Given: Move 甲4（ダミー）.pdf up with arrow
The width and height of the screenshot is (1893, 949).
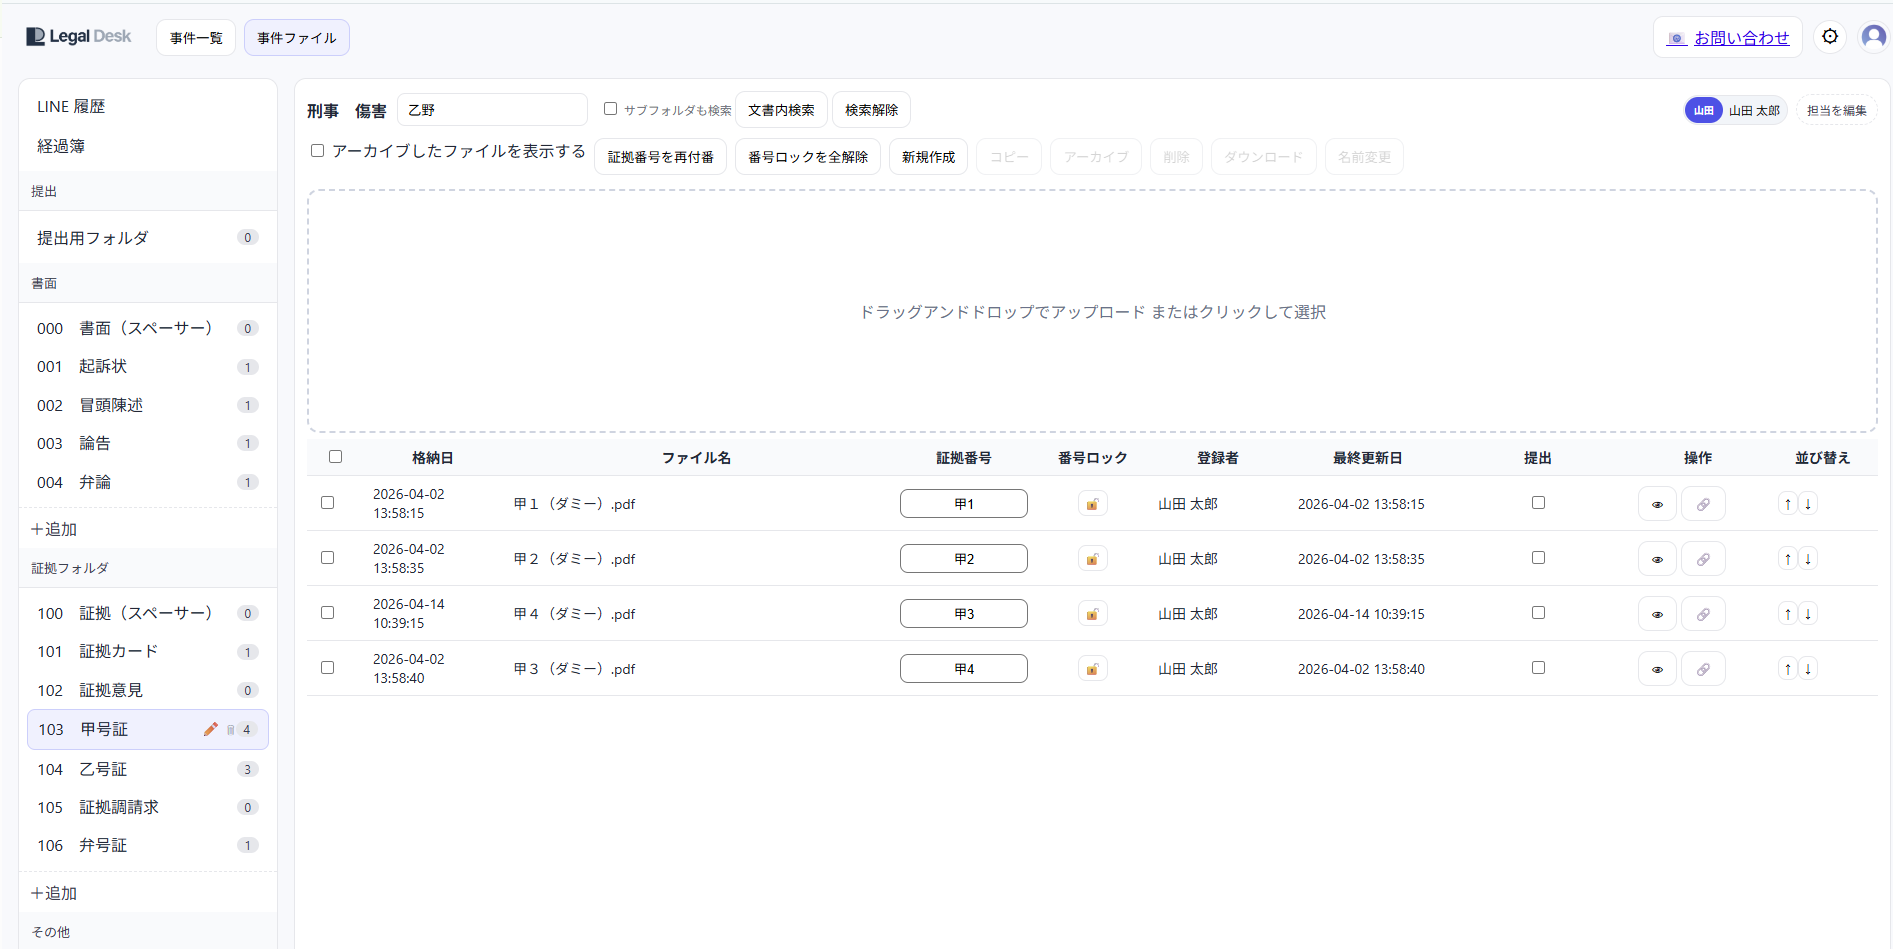Looking at the screenshot, I should point(1788,614).
